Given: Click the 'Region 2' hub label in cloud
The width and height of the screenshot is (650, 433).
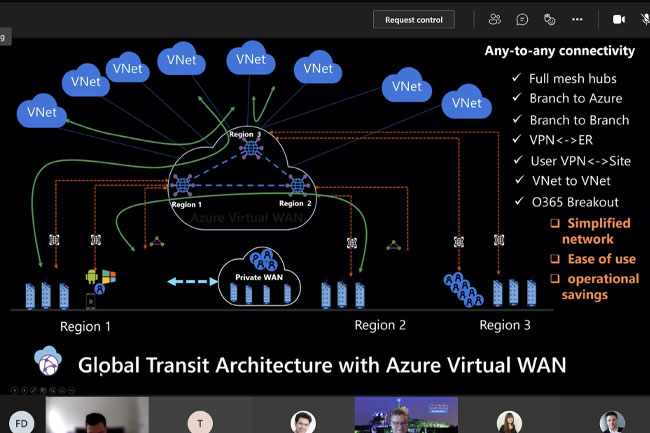Looking at the screenshot, I should (x=295, y=203).
